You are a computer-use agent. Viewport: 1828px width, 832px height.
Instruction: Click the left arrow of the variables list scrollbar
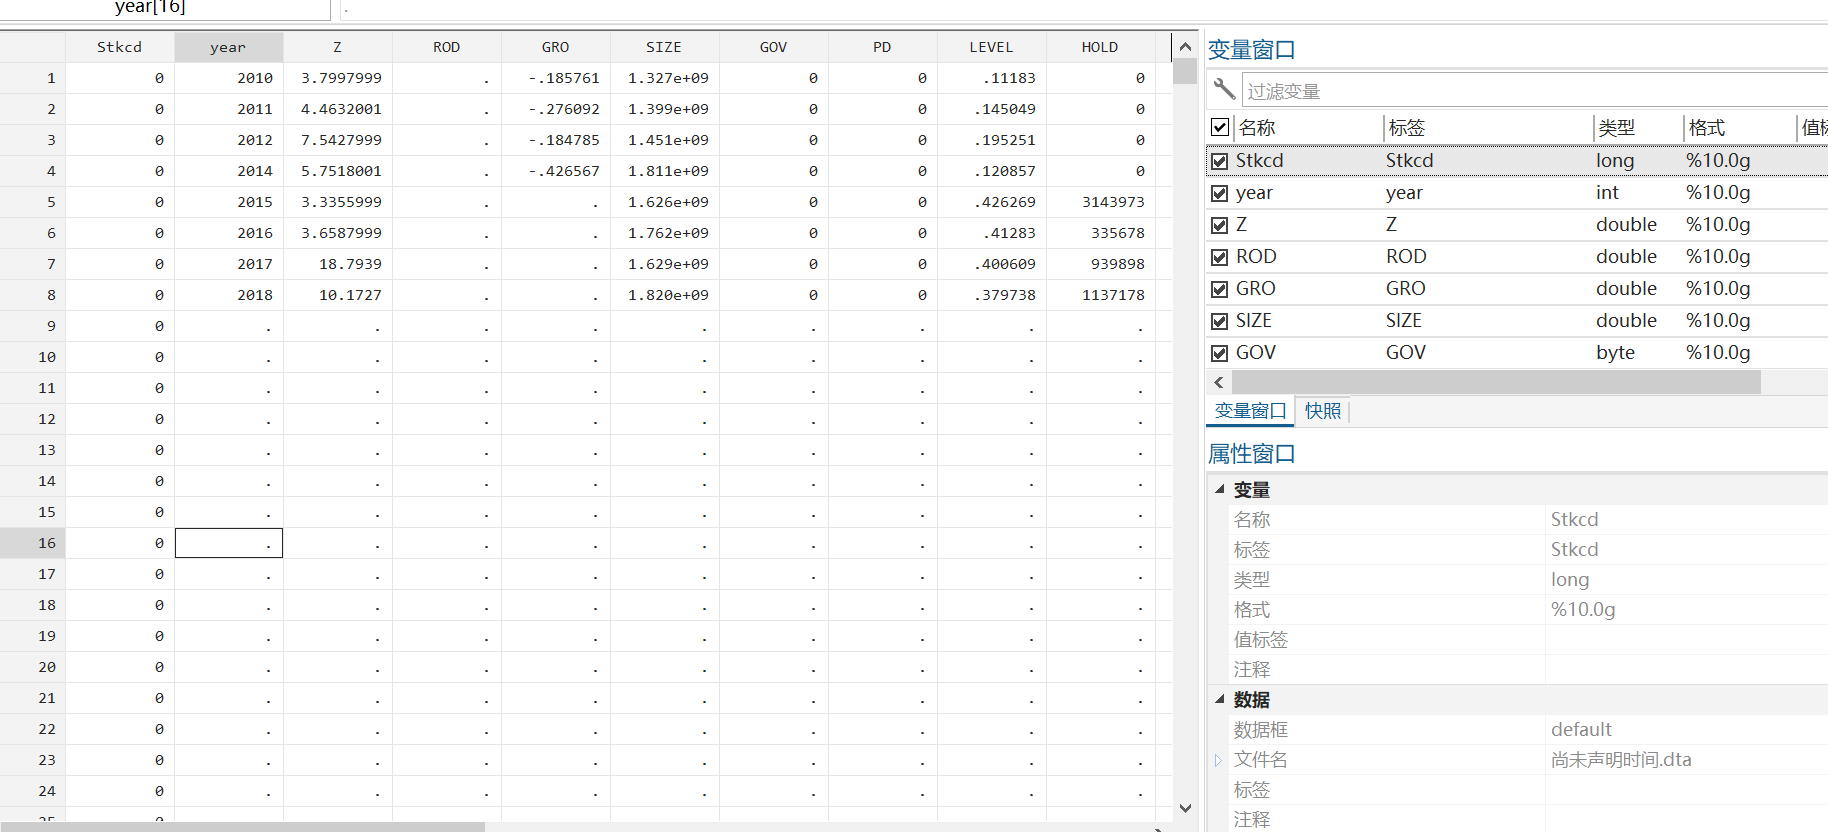click(x=1219, y=382)
